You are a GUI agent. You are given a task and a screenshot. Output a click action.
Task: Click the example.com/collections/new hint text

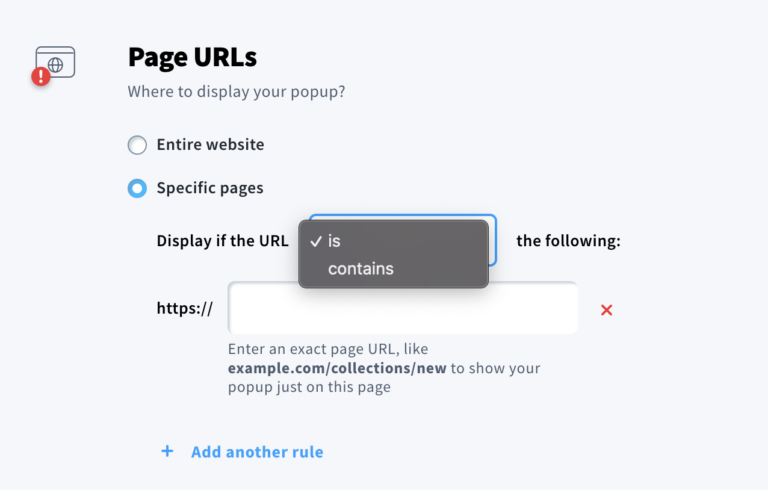[337, 368]
